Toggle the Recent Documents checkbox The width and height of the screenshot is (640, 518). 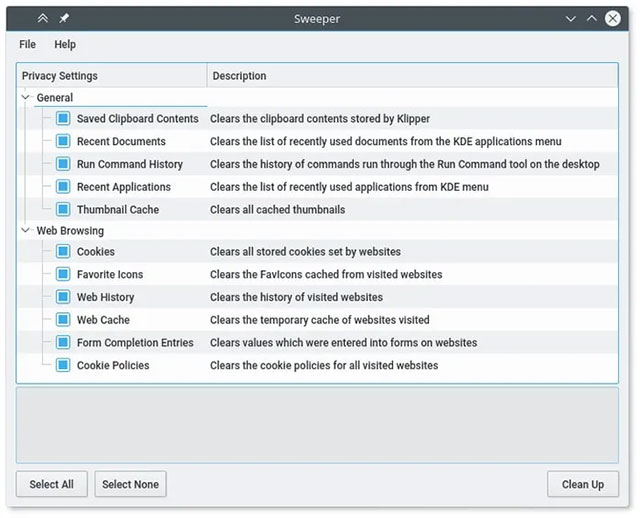tap(63, 141)
